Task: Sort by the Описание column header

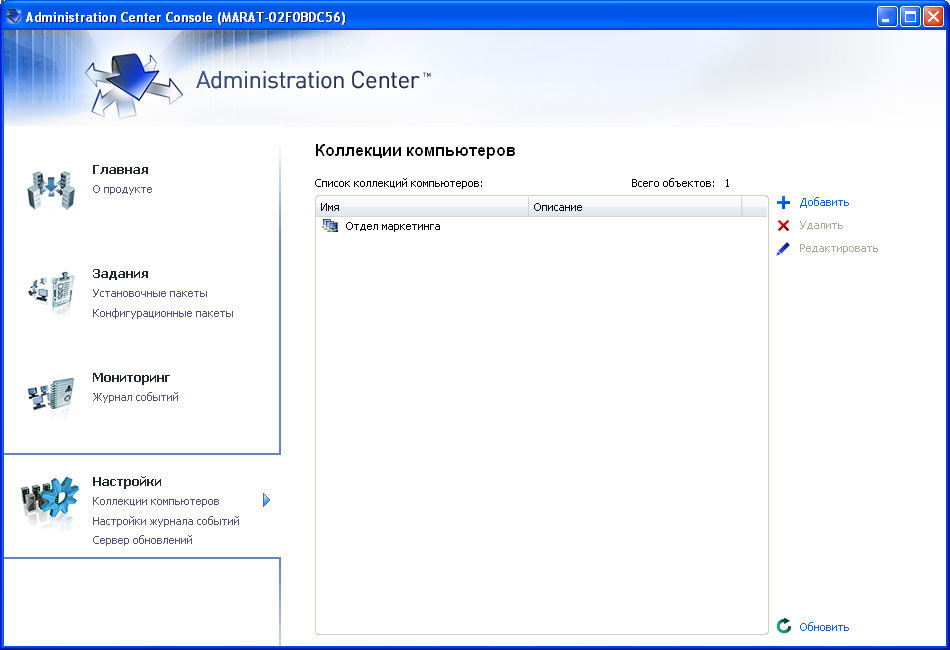Action: [x=635, y=207]
